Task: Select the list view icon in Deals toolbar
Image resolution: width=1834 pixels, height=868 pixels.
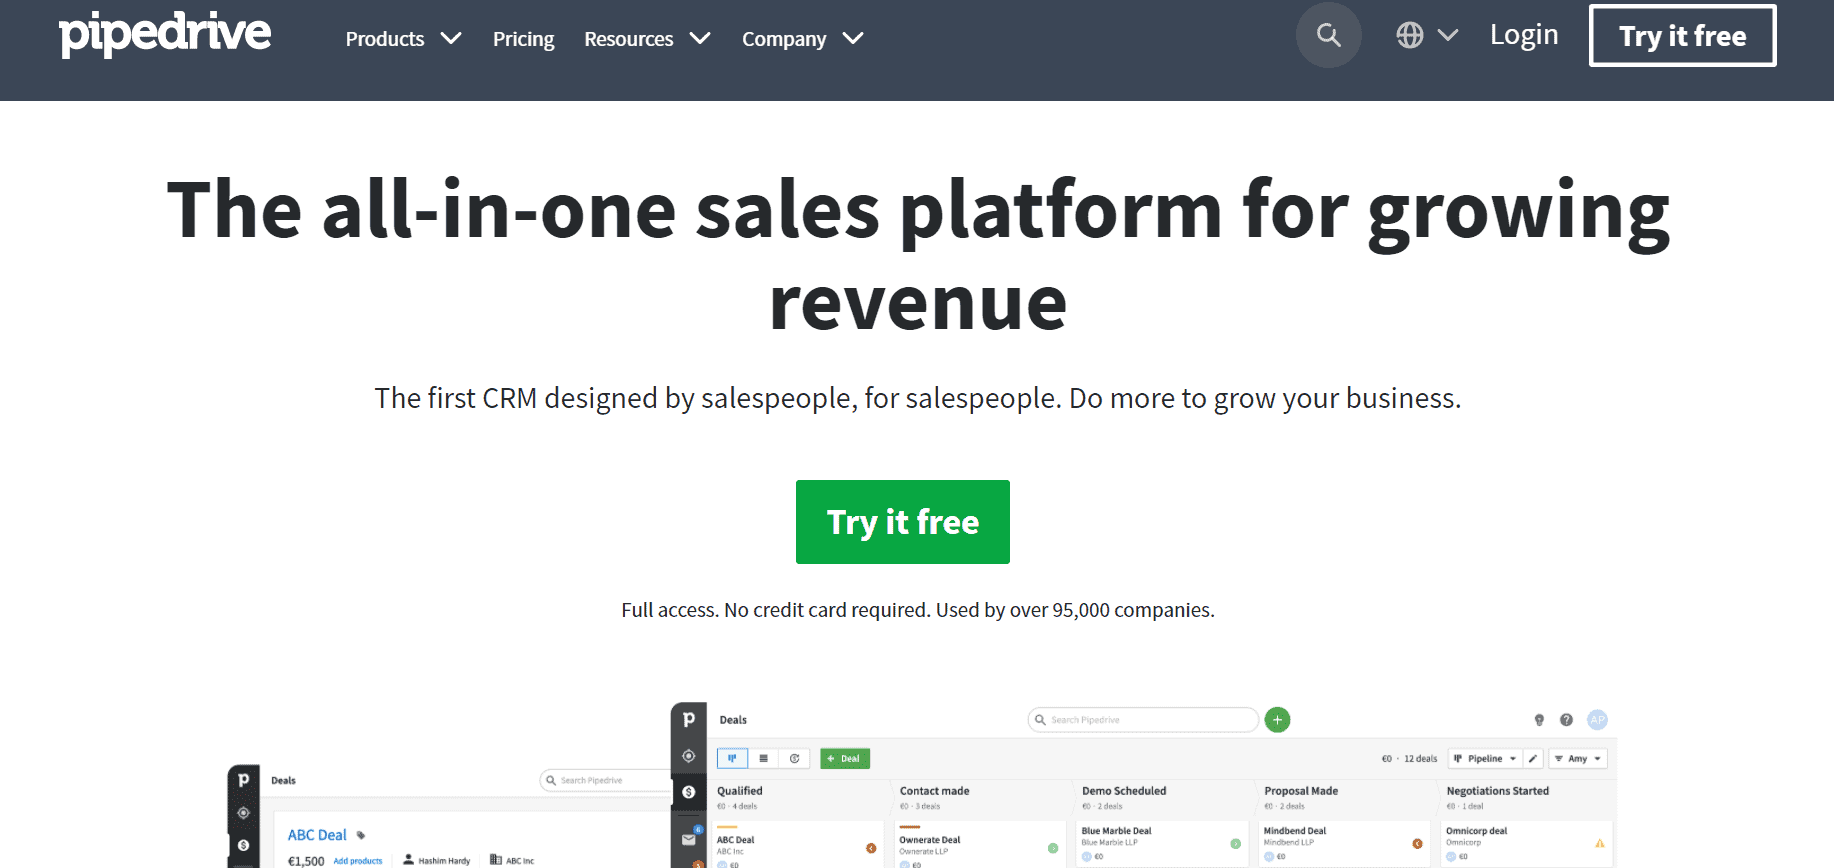Action: [x=764, y=759]
